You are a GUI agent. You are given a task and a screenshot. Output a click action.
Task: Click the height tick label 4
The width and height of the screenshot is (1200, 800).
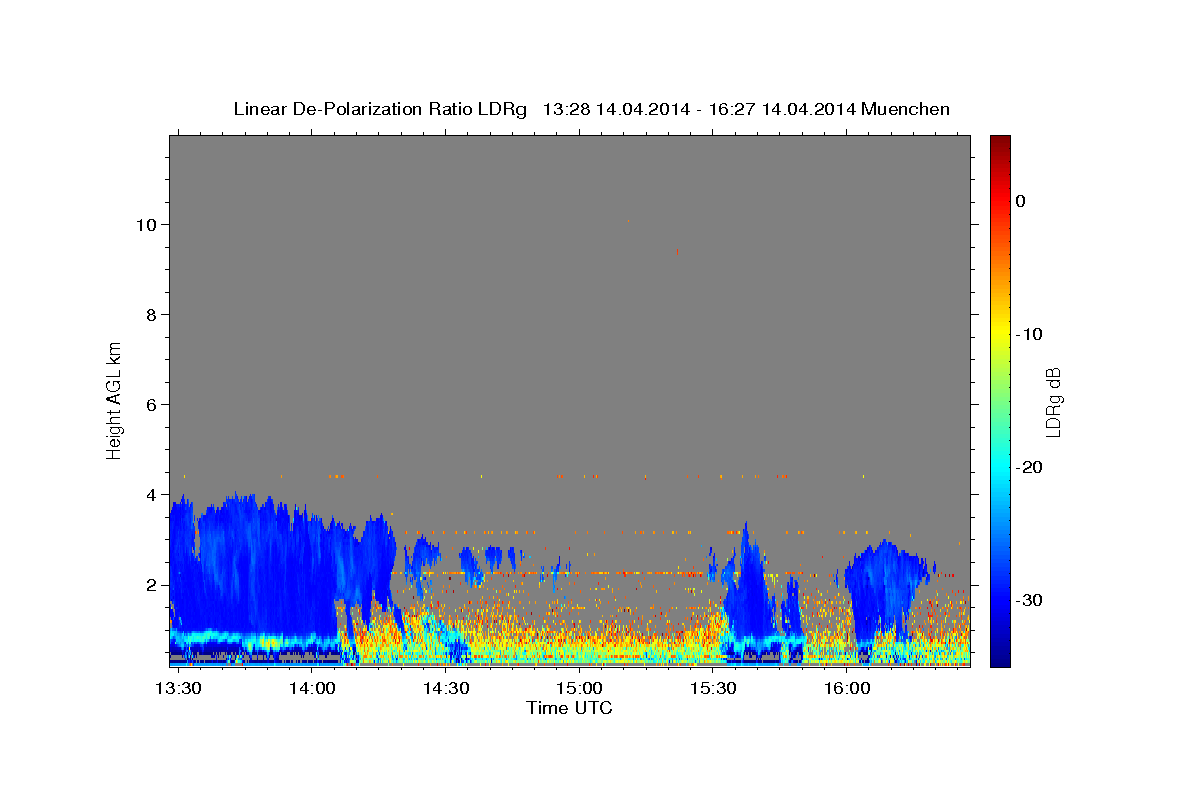151,494
